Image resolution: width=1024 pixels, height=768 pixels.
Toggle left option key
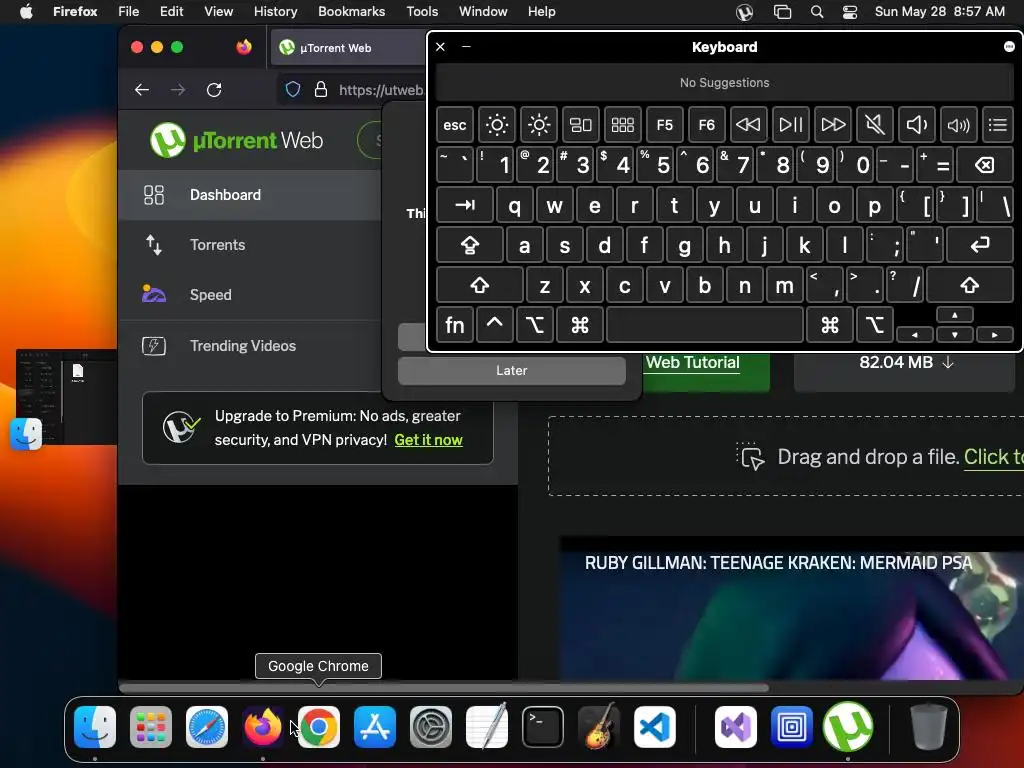pos(535,325)
